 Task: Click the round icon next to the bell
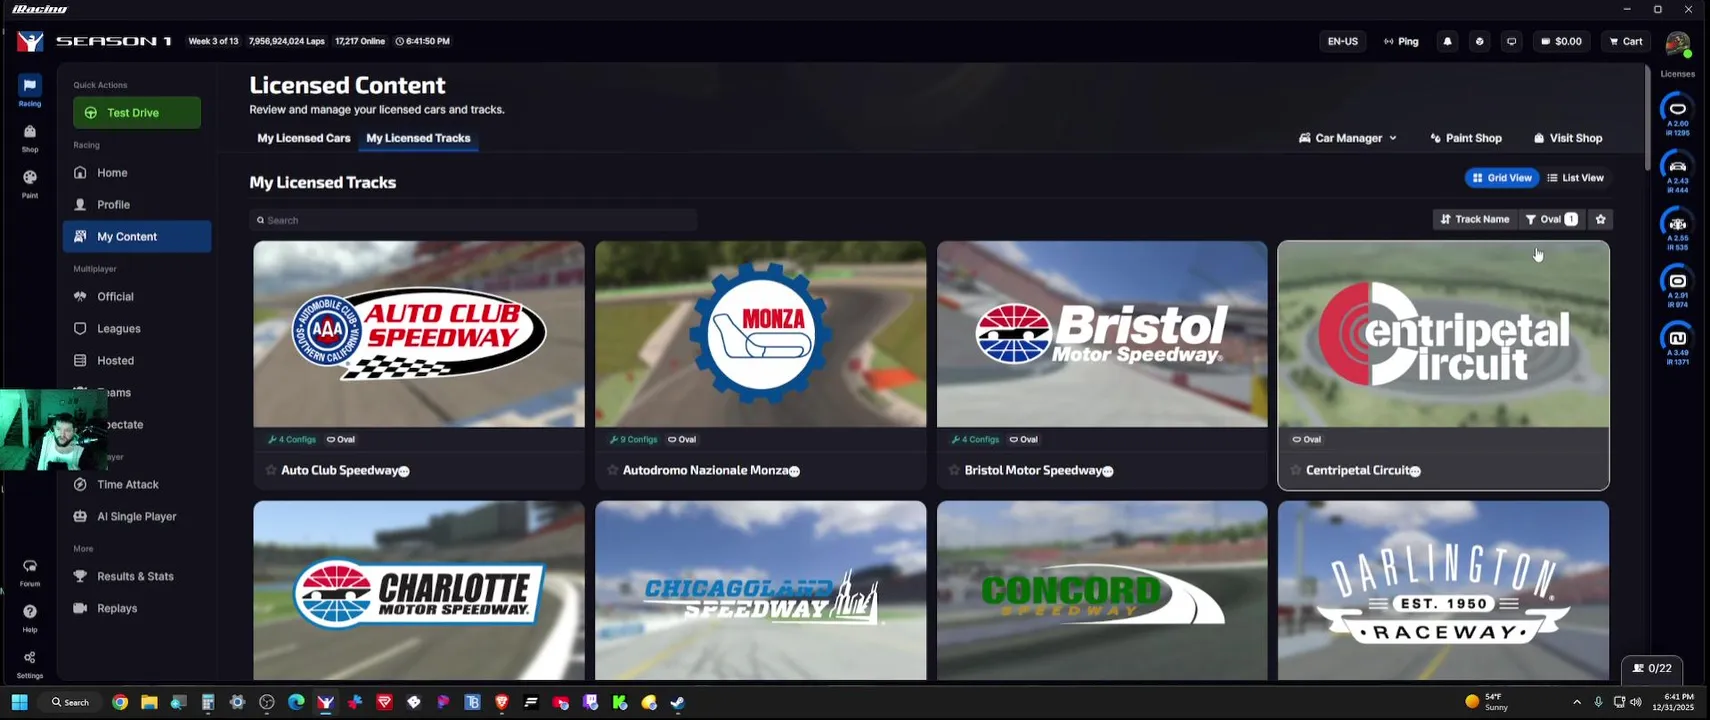click(1479, 41)
